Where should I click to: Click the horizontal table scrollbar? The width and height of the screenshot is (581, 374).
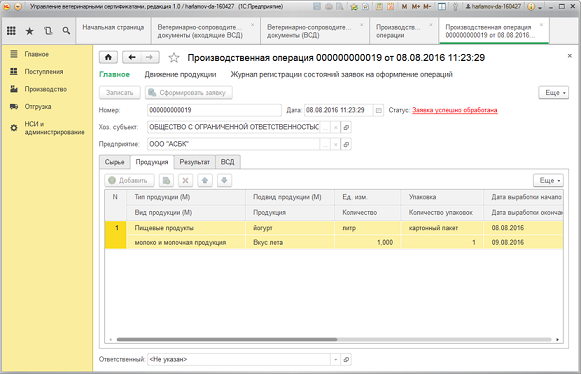[227, 339]
